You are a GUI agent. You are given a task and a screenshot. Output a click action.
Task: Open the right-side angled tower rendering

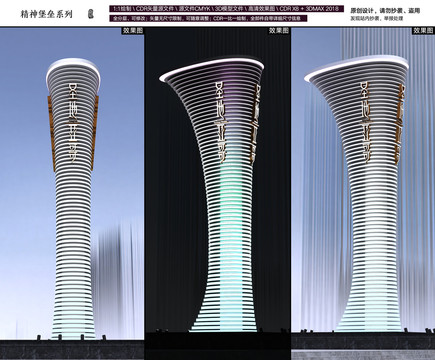(x=363, y=194)
